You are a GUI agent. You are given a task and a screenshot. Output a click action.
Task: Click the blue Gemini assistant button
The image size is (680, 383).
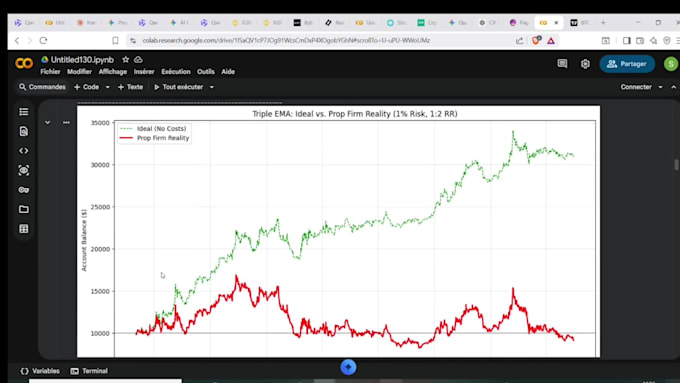348,367
